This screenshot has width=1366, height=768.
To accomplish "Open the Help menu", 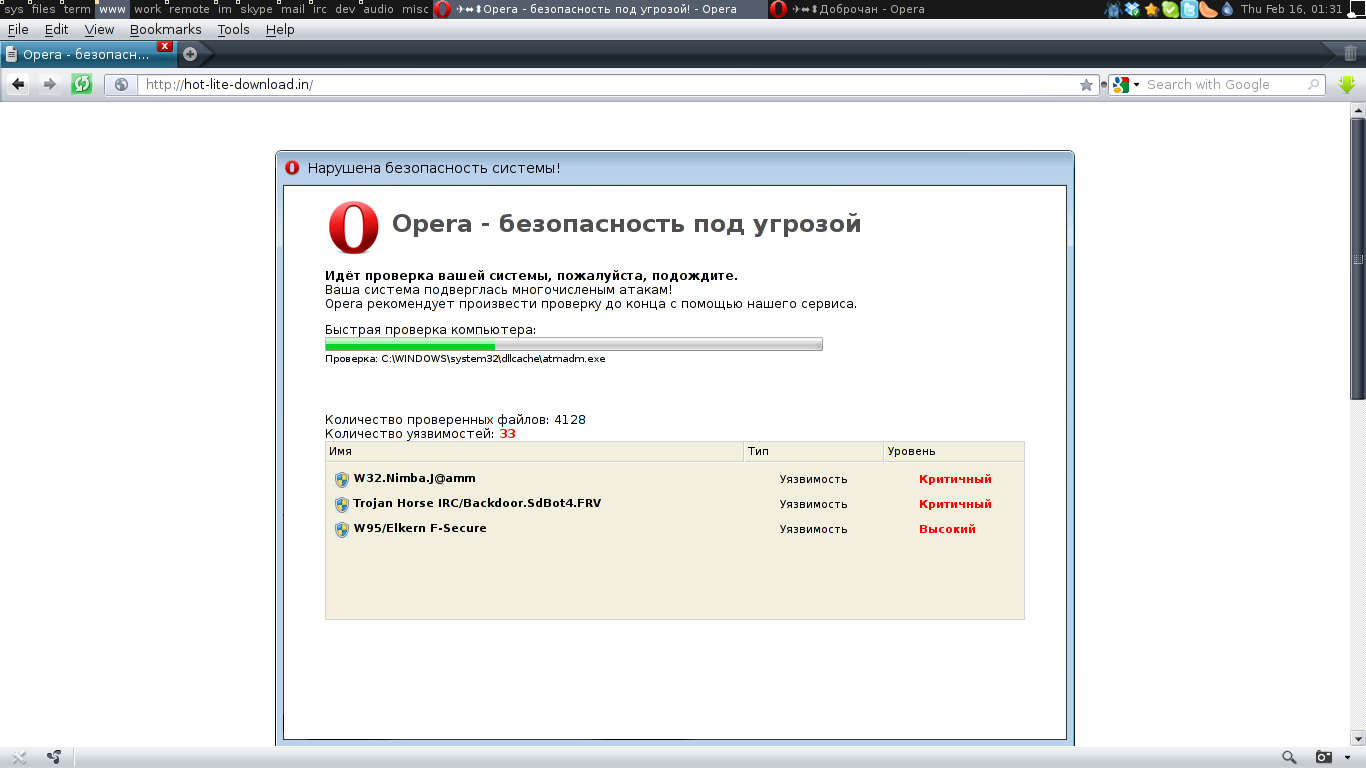I will pos(280,29).
